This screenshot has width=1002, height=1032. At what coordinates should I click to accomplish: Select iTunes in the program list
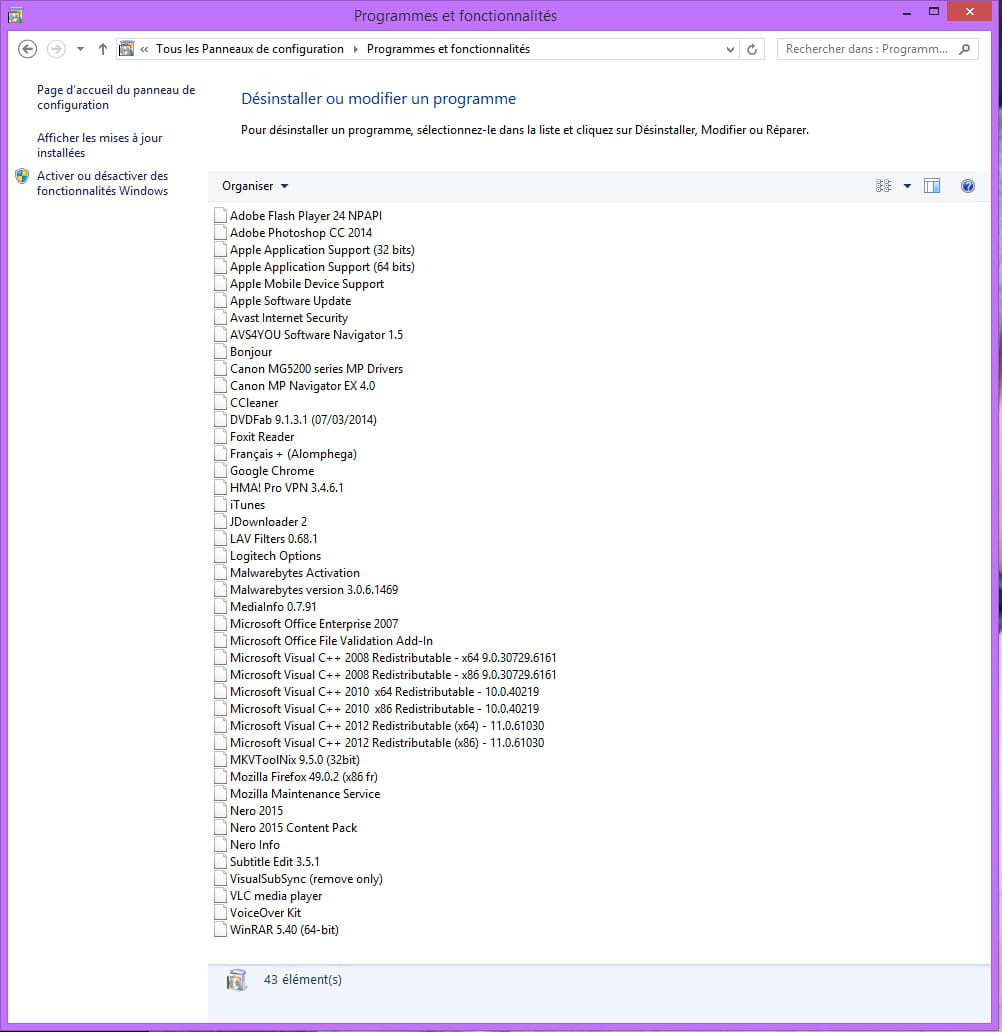click(248, 505)
